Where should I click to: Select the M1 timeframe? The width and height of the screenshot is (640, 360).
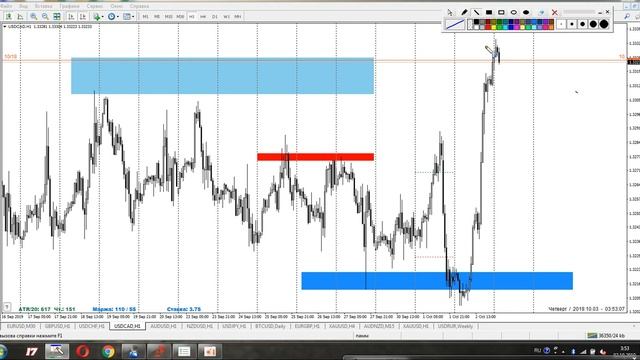[x=145, y=17]
